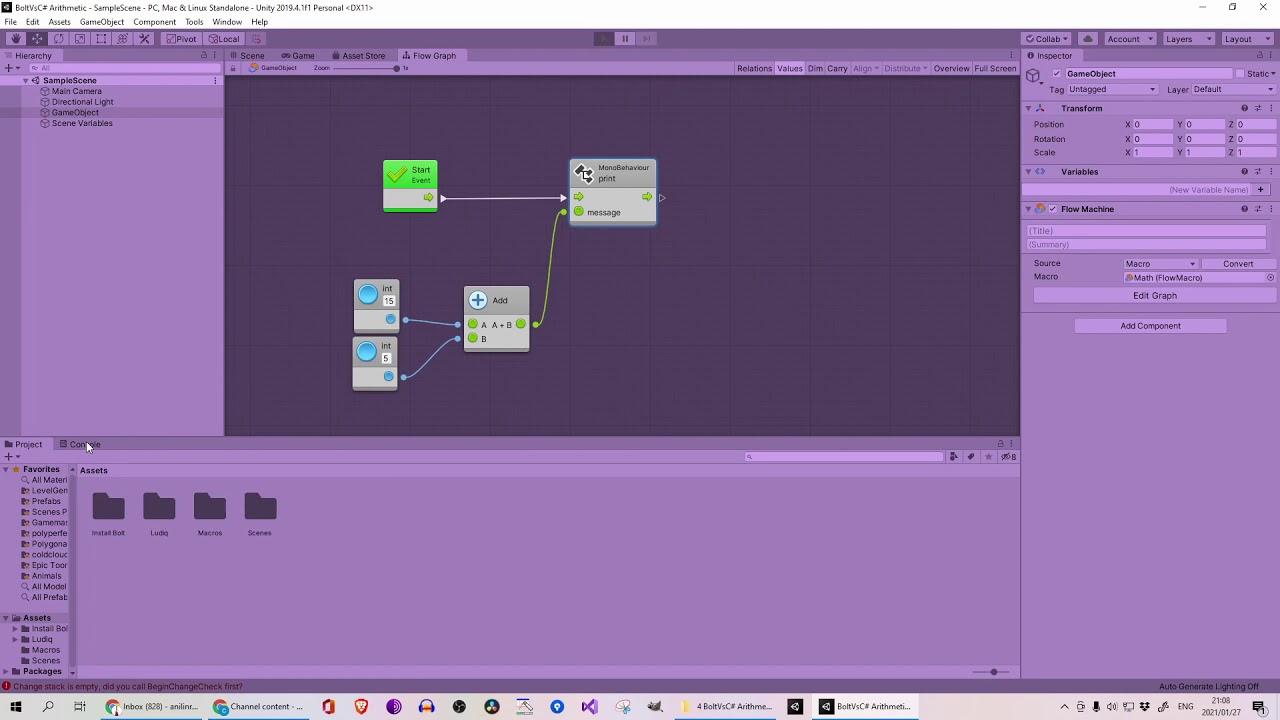Select the Rotate tool

[x=58, y=39]
